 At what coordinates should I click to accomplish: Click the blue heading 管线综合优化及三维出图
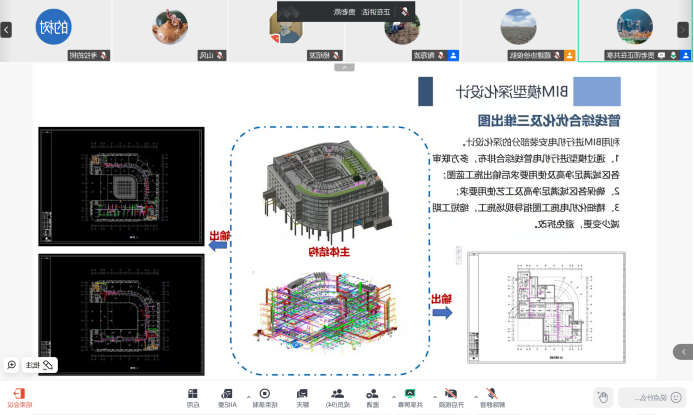tap(549, 120)
